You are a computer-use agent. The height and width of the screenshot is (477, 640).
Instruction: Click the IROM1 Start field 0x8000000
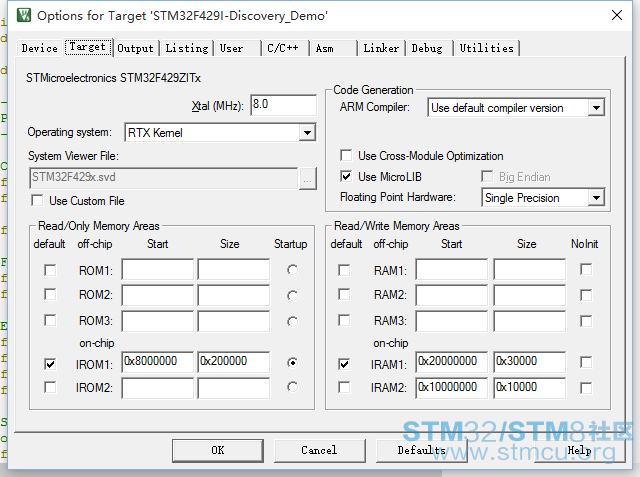pos(158,362)
